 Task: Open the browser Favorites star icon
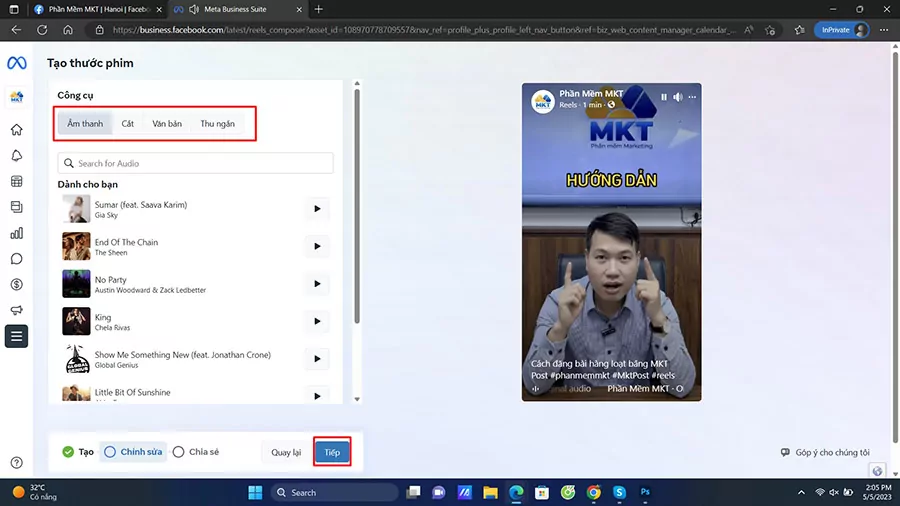[800, 30]
